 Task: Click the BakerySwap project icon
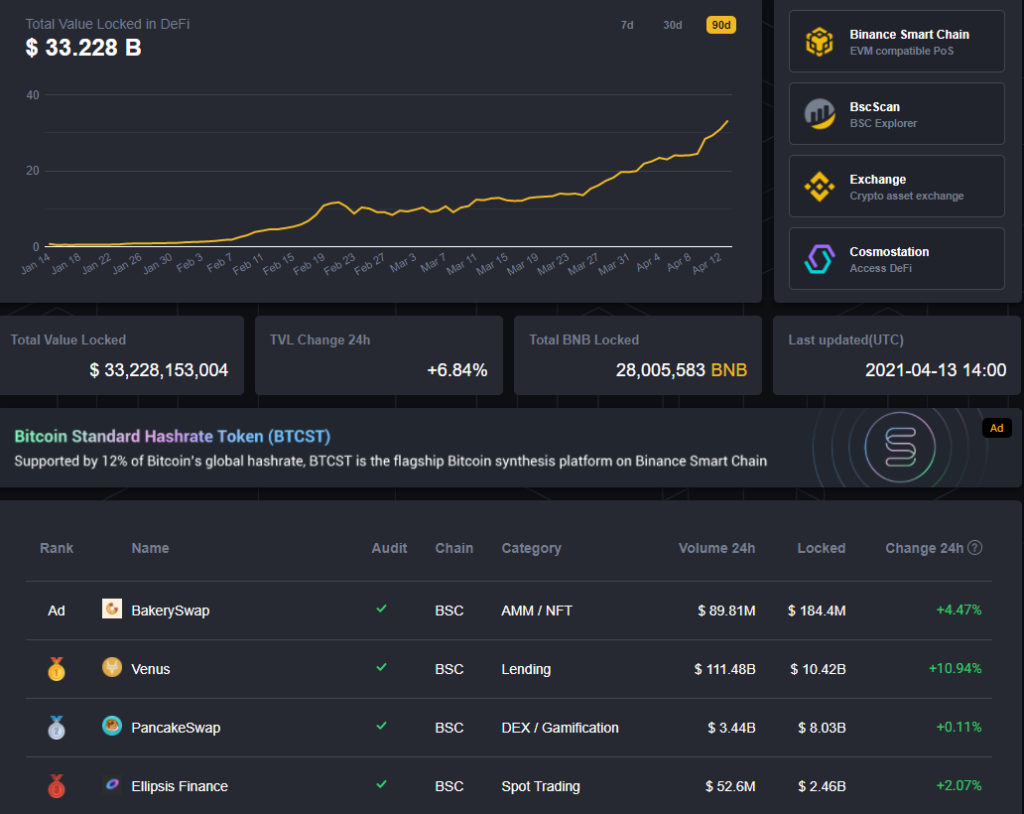click(x=112, y=609)
